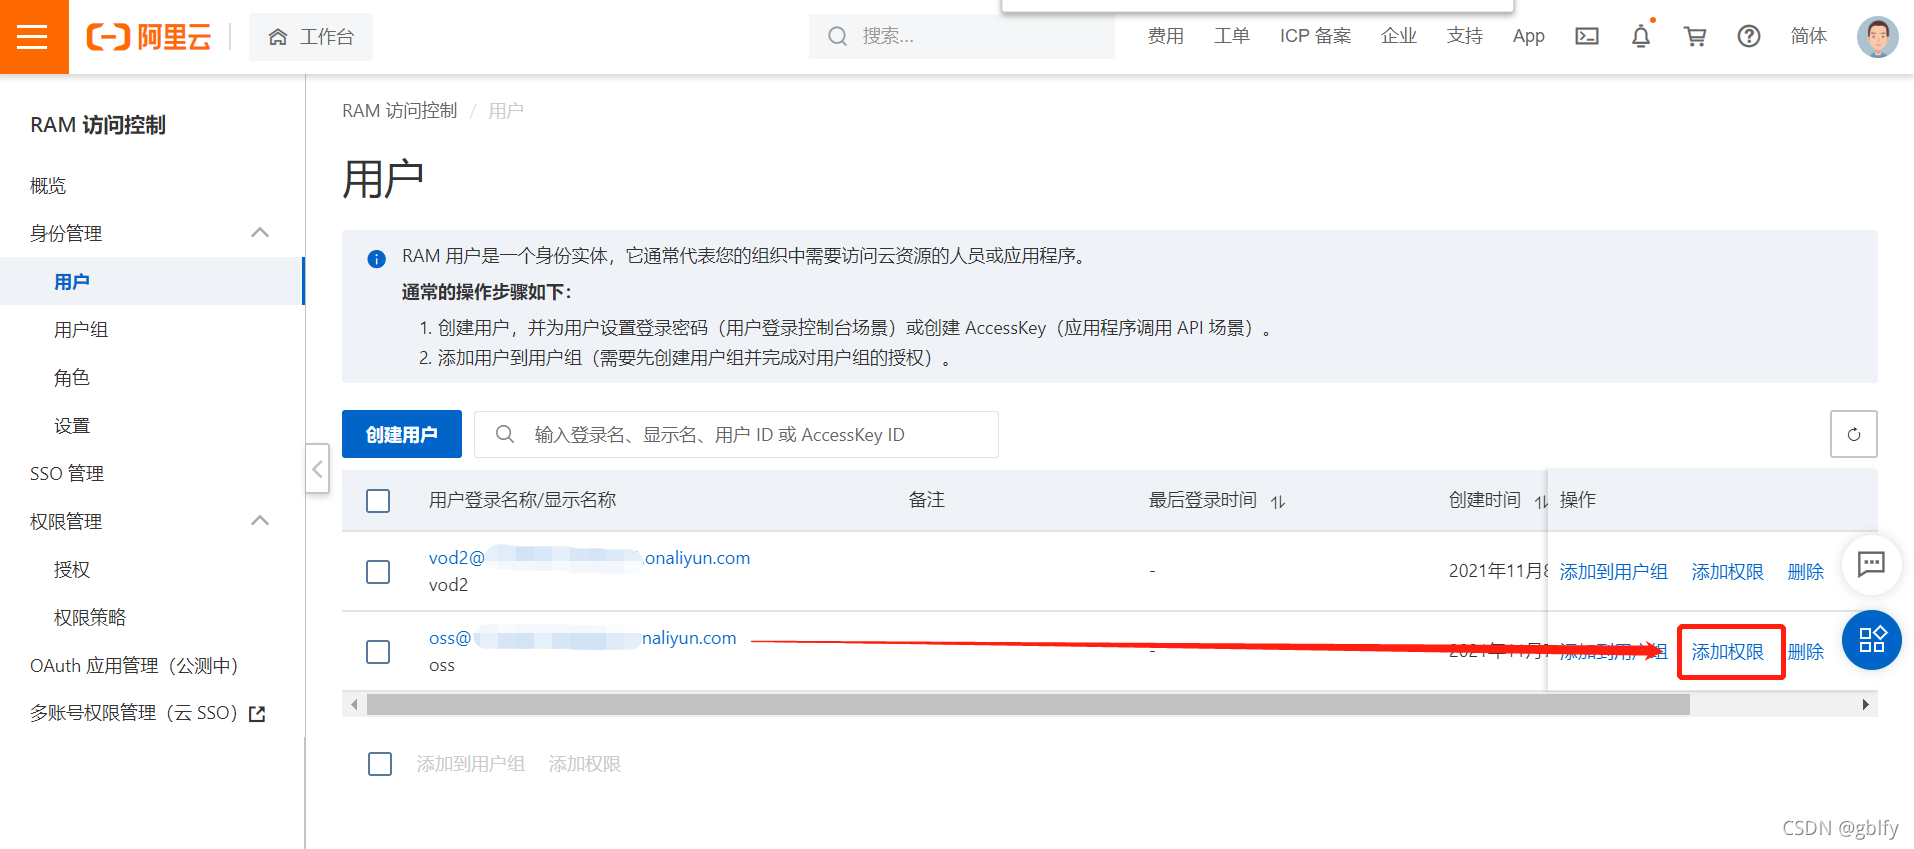Sort by 最后登录时间 column

click(1278, 501)
